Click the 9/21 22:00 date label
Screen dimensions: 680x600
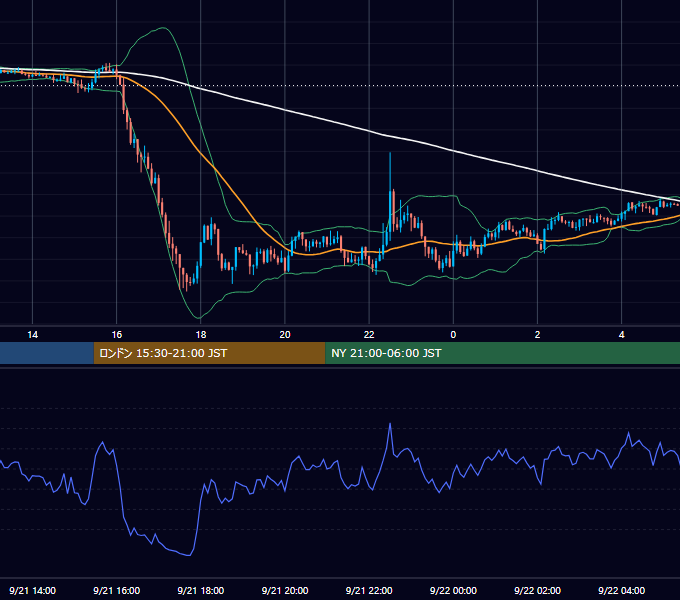(369, 590)
